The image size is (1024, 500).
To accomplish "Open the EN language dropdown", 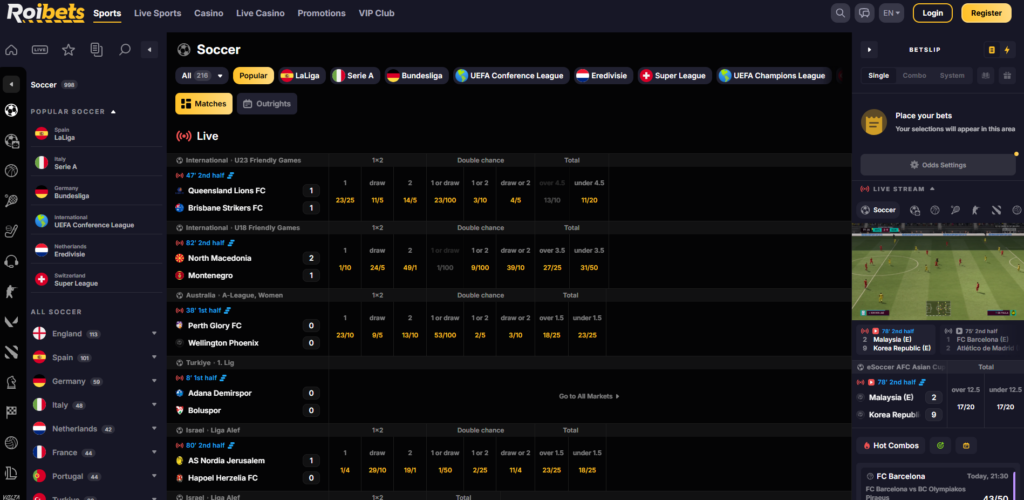I will click(891, 13).
